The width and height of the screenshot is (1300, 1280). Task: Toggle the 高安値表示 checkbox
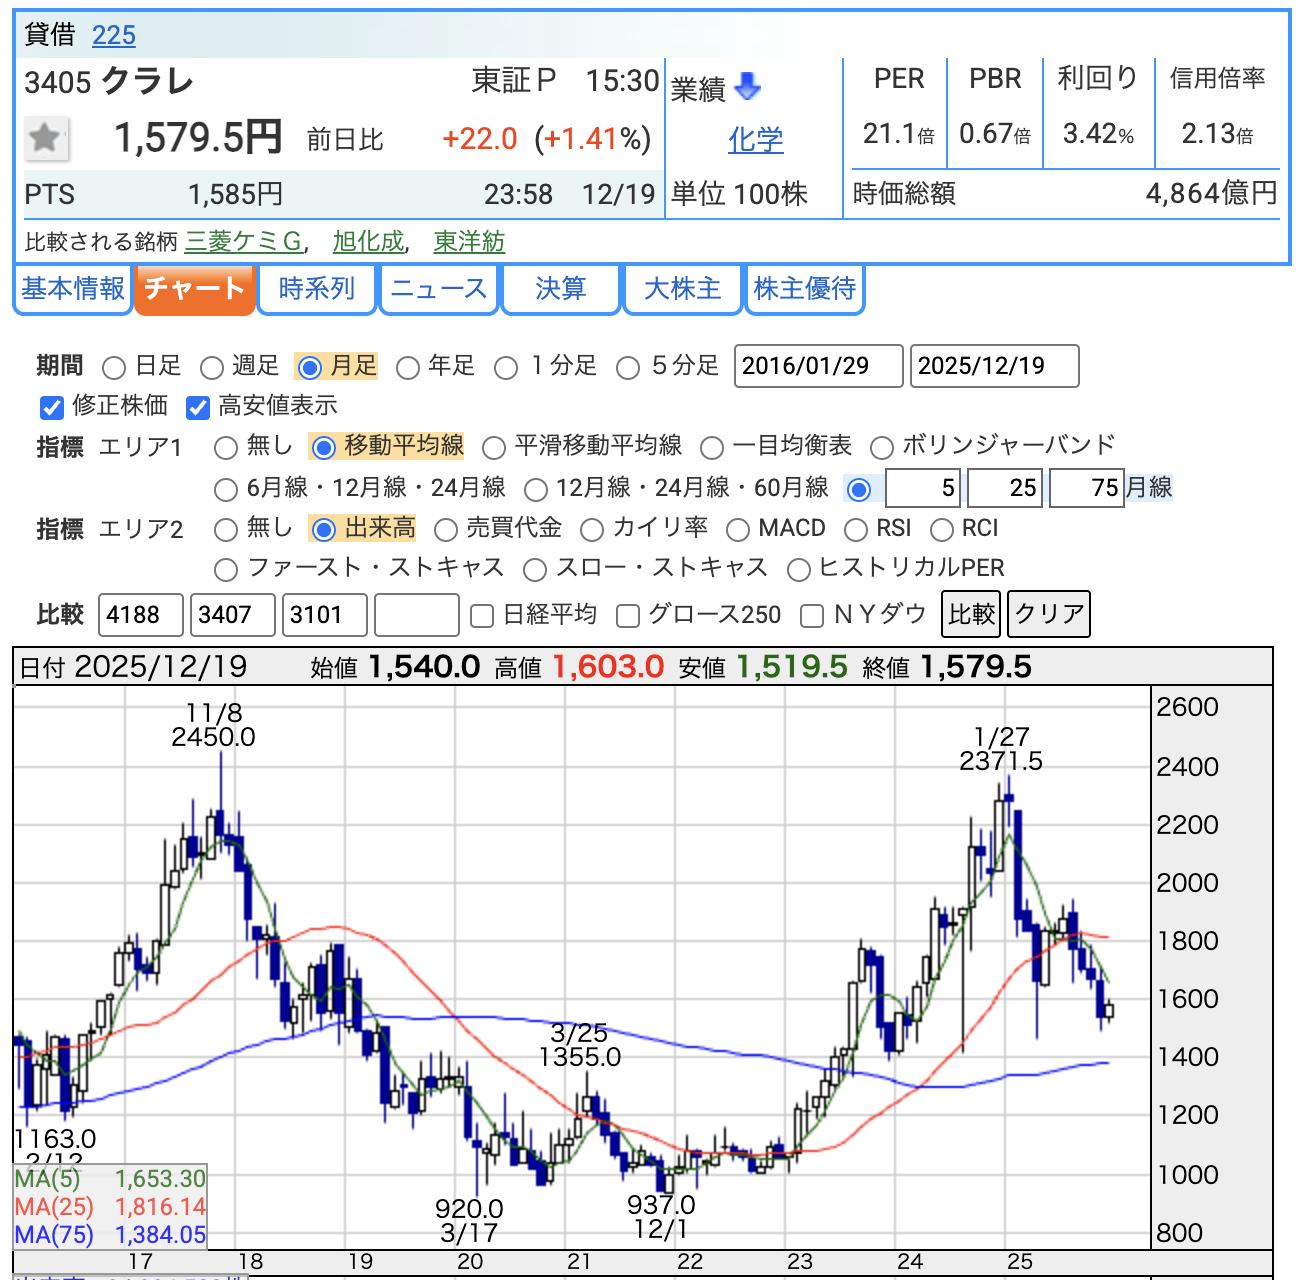tap(198, 407)
